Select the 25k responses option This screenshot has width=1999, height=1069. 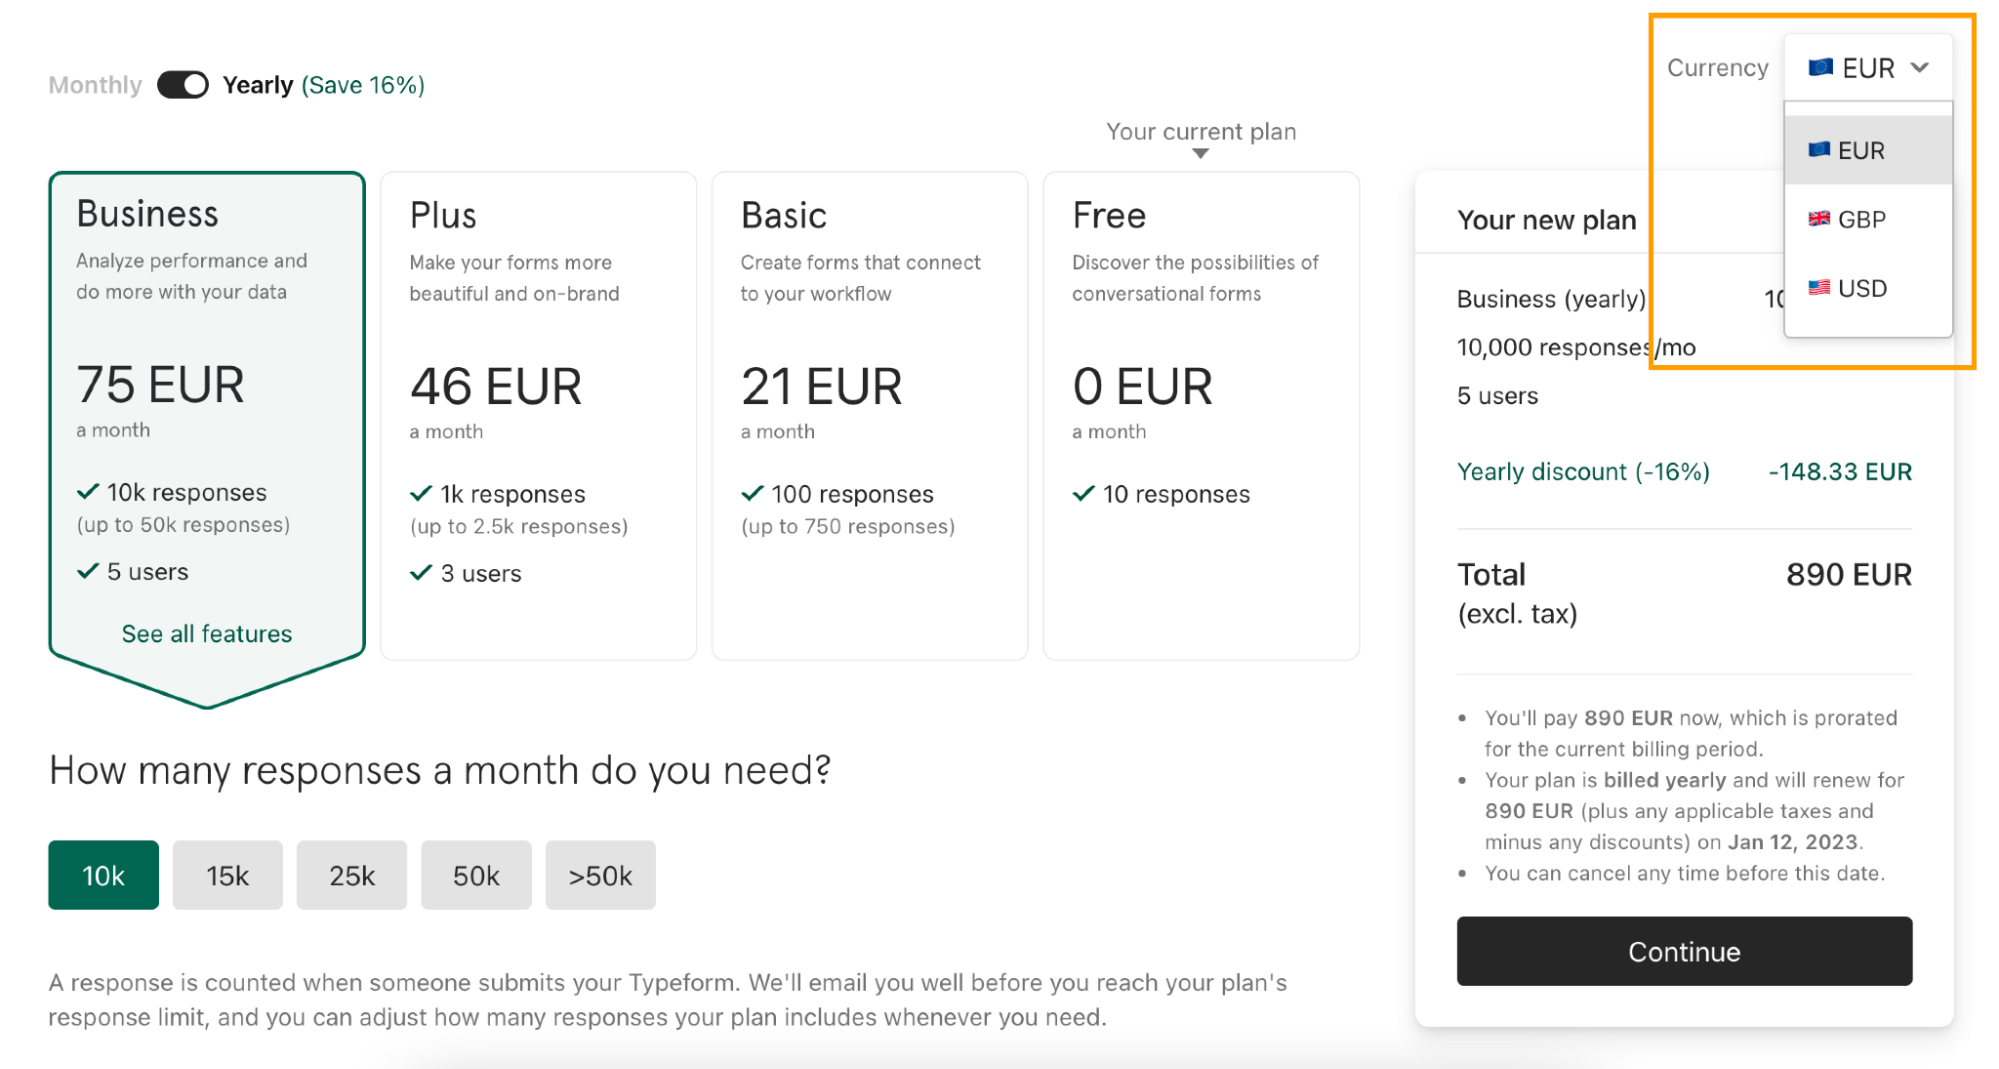(352, 875)
